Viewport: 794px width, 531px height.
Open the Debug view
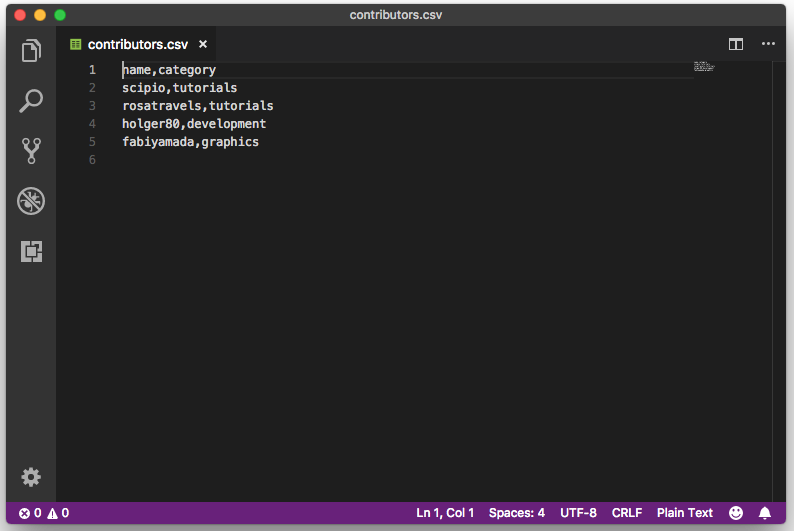(31, 201)
